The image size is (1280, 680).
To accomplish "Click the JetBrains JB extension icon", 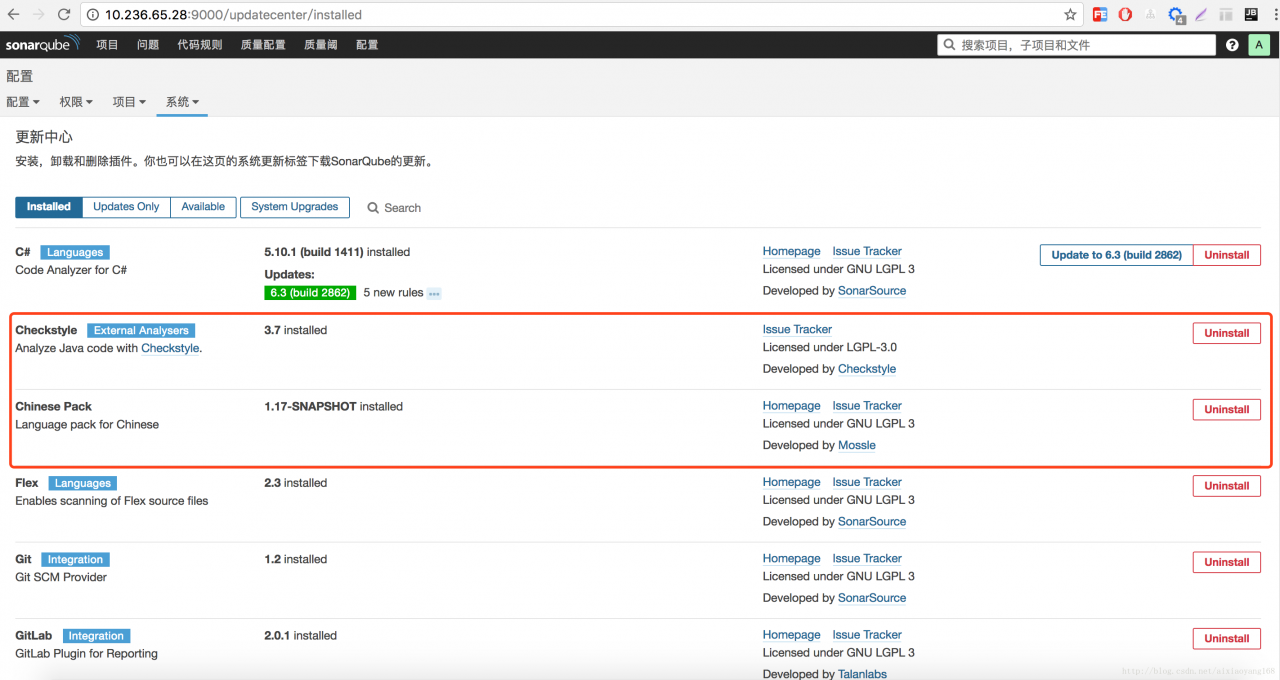I will tap(1251, 15).
